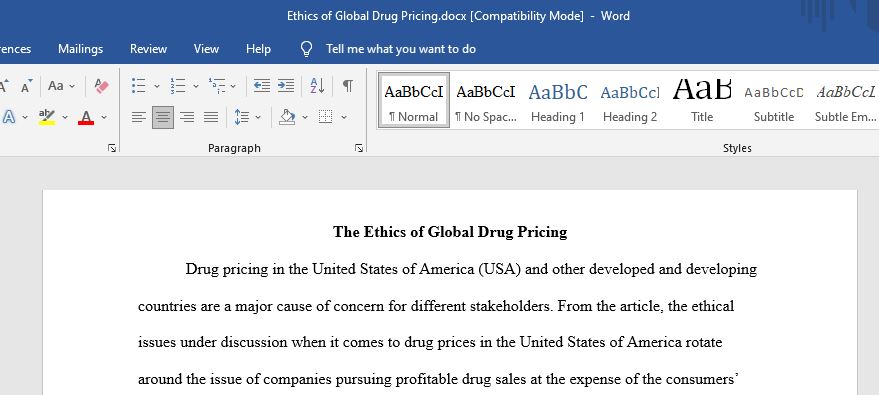Align text right
This screenshot has width=879, height=395.
point(187,117)
